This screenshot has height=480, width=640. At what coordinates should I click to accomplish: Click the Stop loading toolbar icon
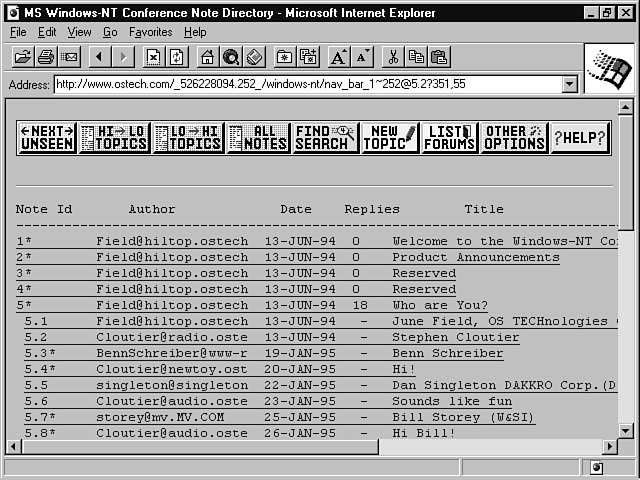[153, 57]
